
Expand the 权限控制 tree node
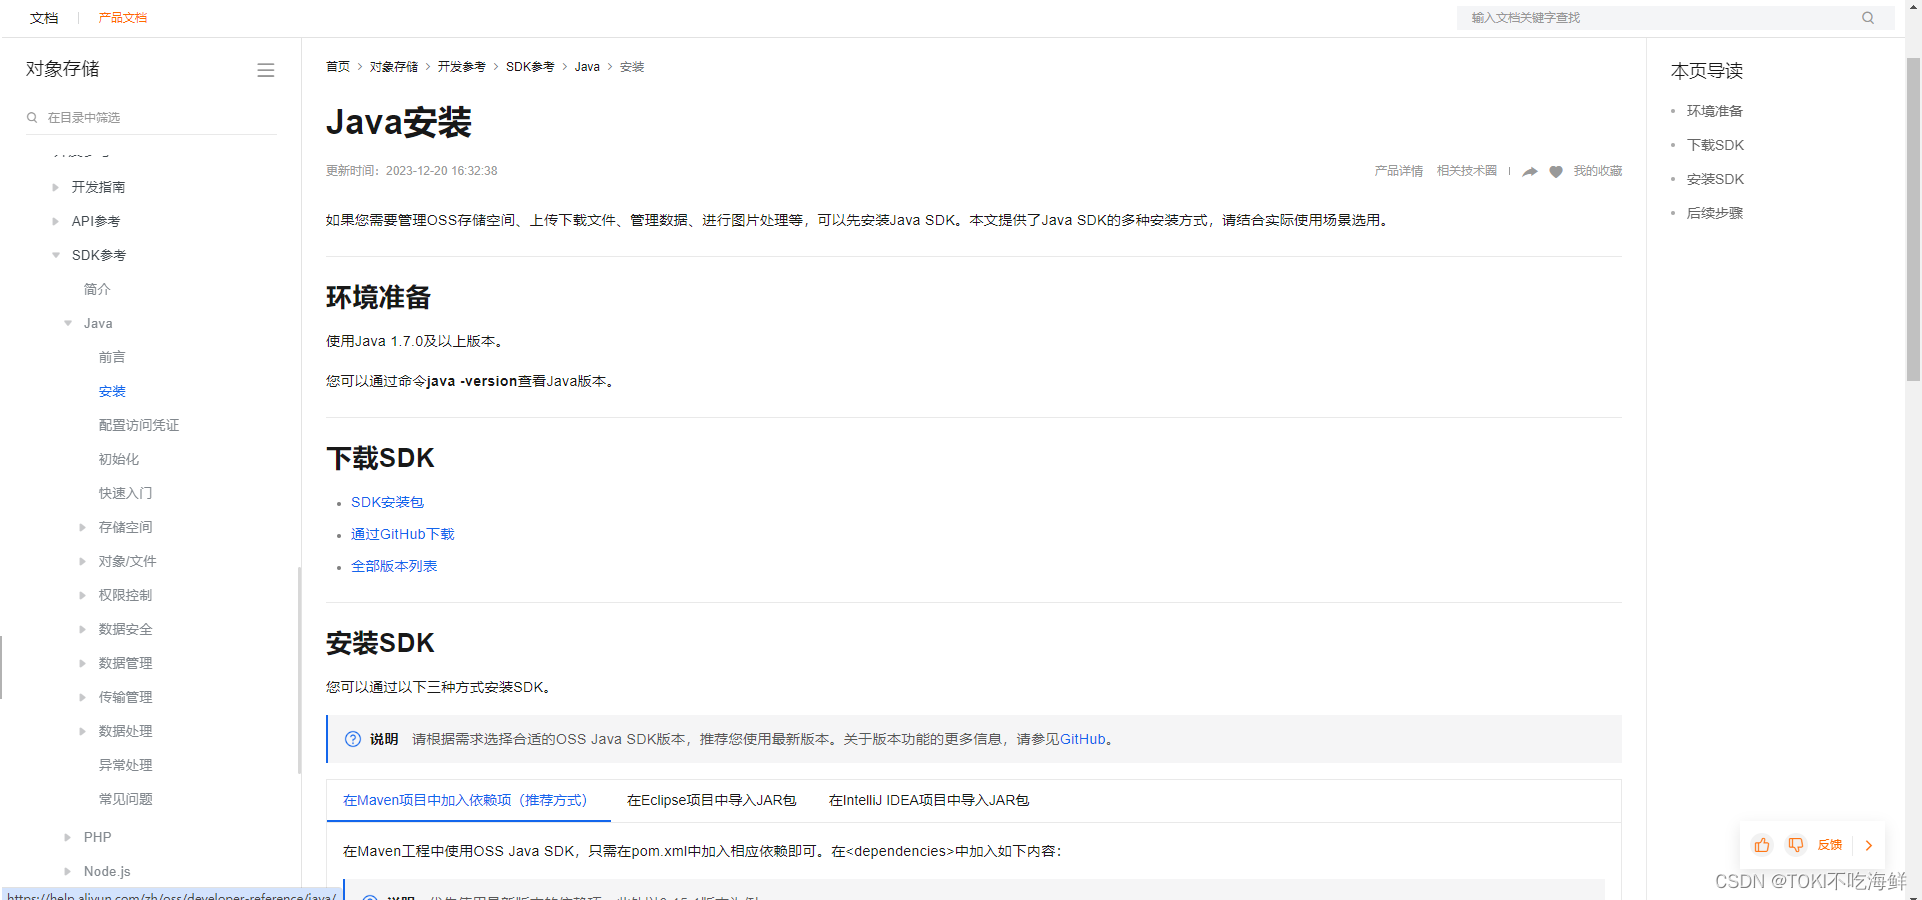(x=82, y=595)
